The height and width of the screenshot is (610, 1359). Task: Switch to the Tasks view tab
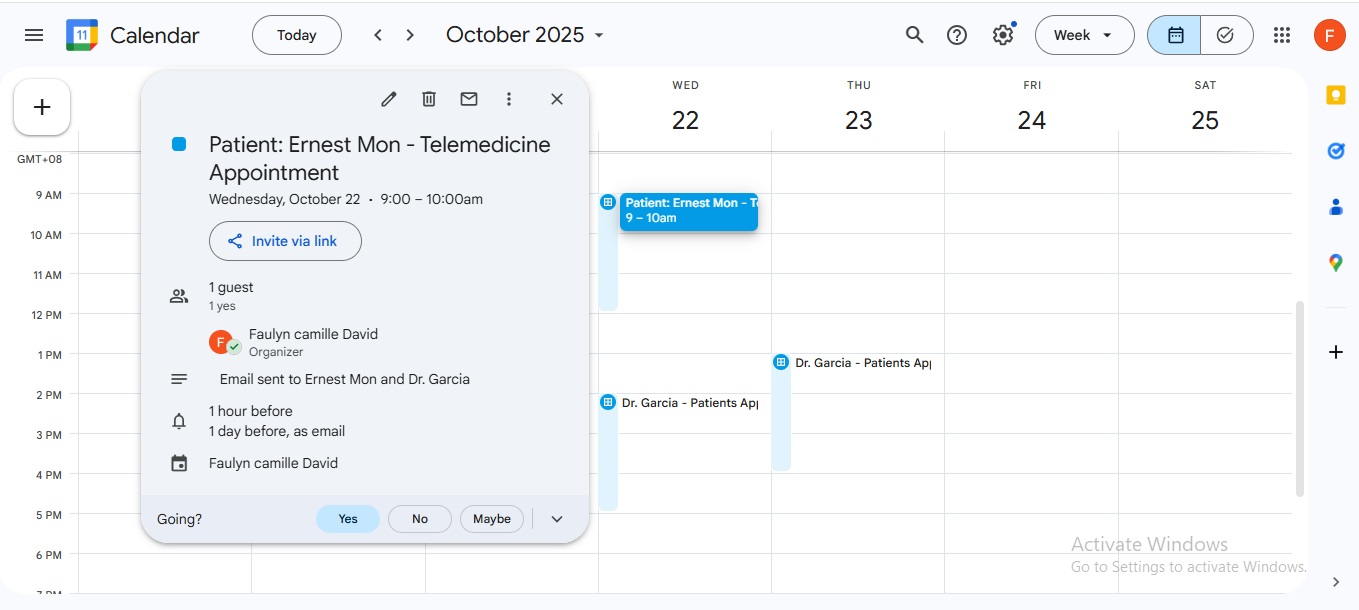click(x=1226, y=35)
